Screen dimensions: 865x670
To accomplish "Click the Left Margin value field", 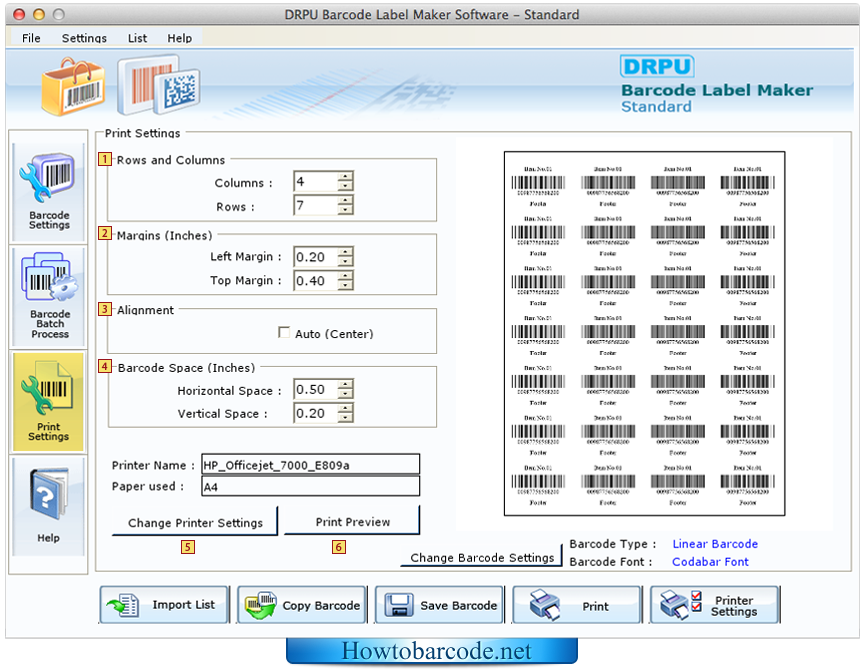I will coord(316,256).
